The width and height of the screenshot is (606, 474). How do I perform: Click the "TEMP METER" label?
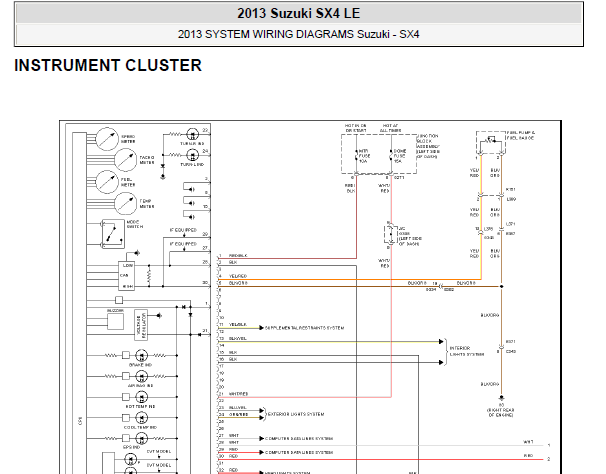[147, 204]
